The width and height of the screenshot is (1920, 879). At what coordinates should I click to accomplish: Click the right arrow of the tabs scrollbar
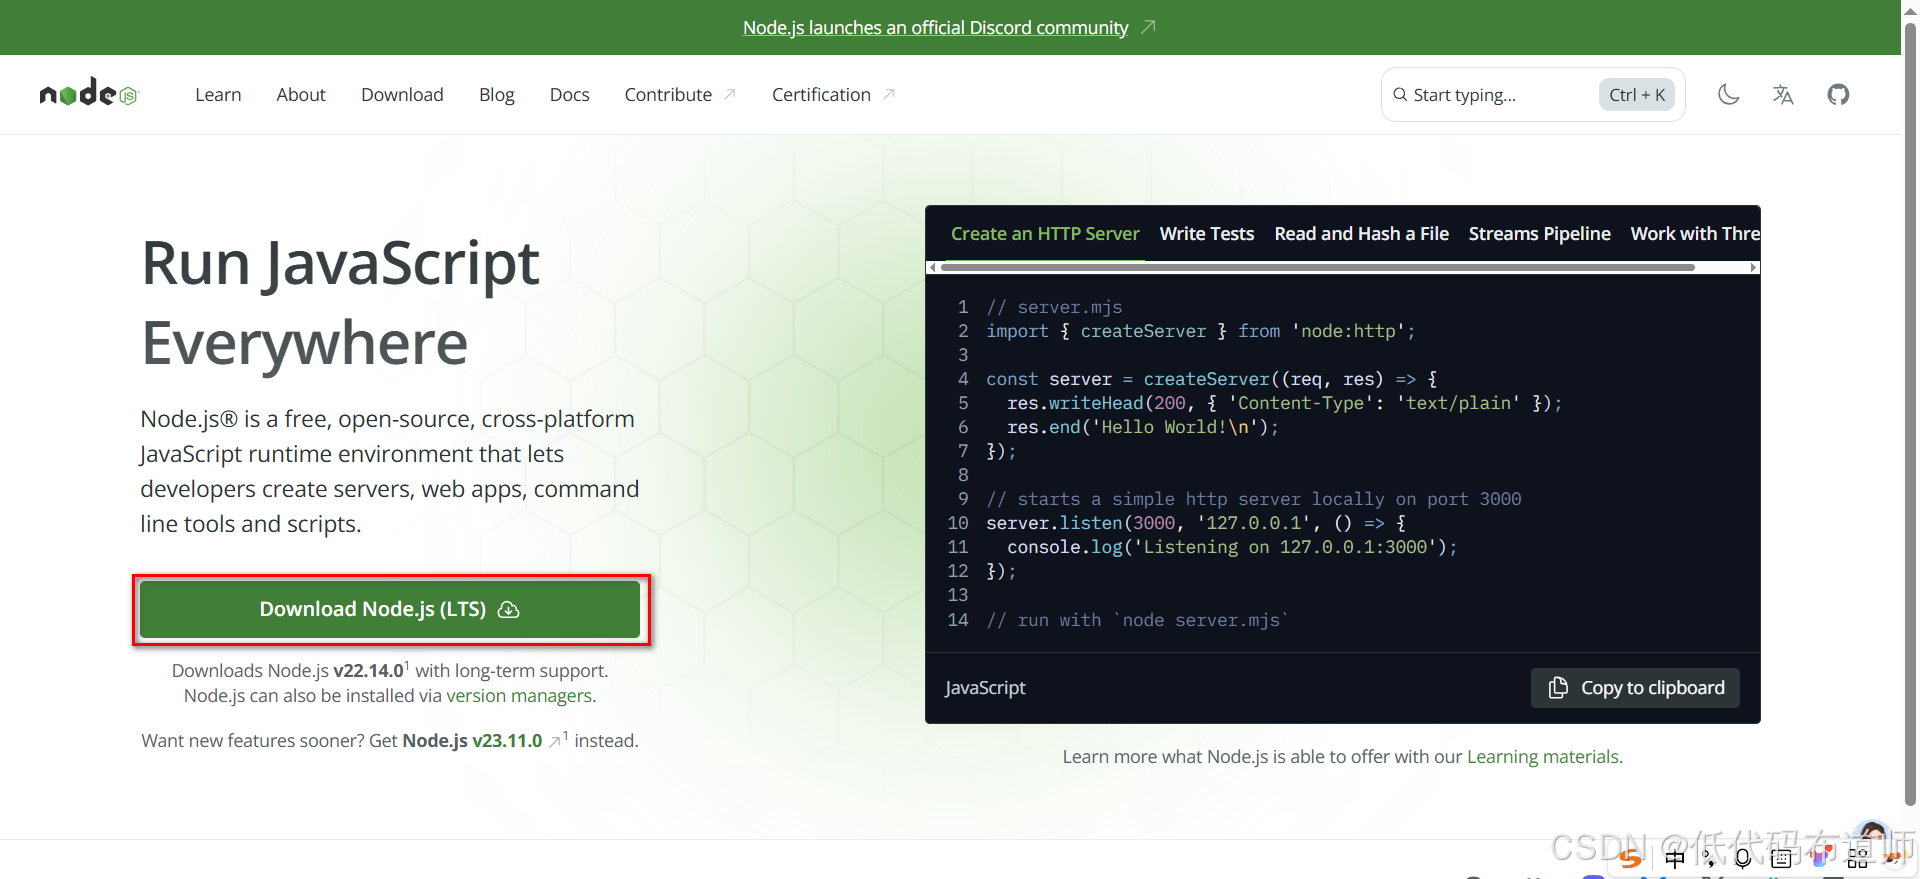point(1753,268)
